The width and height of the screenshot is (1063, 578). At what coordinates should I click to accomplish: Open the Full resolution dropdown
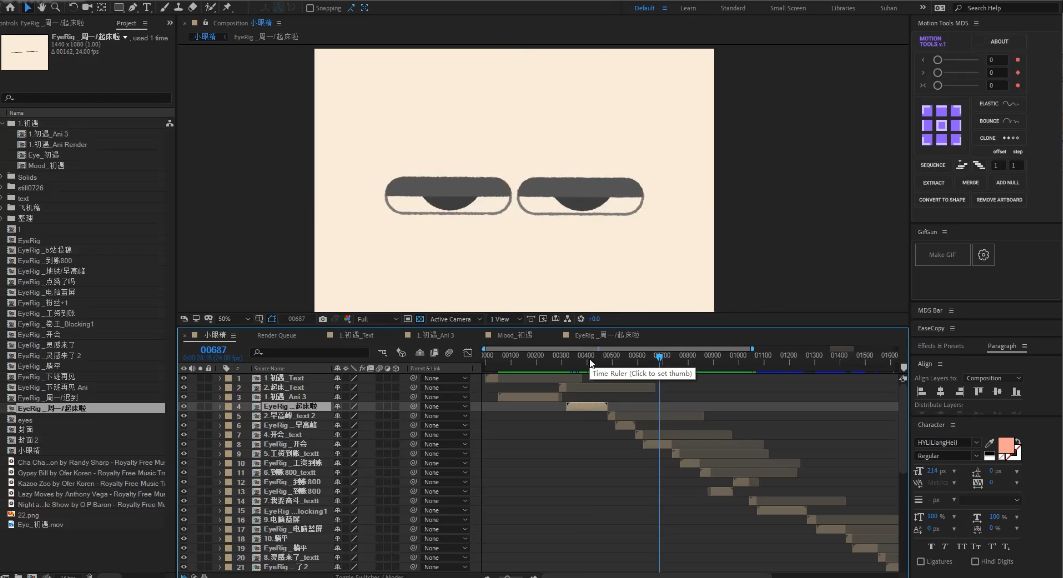[378, 318]
